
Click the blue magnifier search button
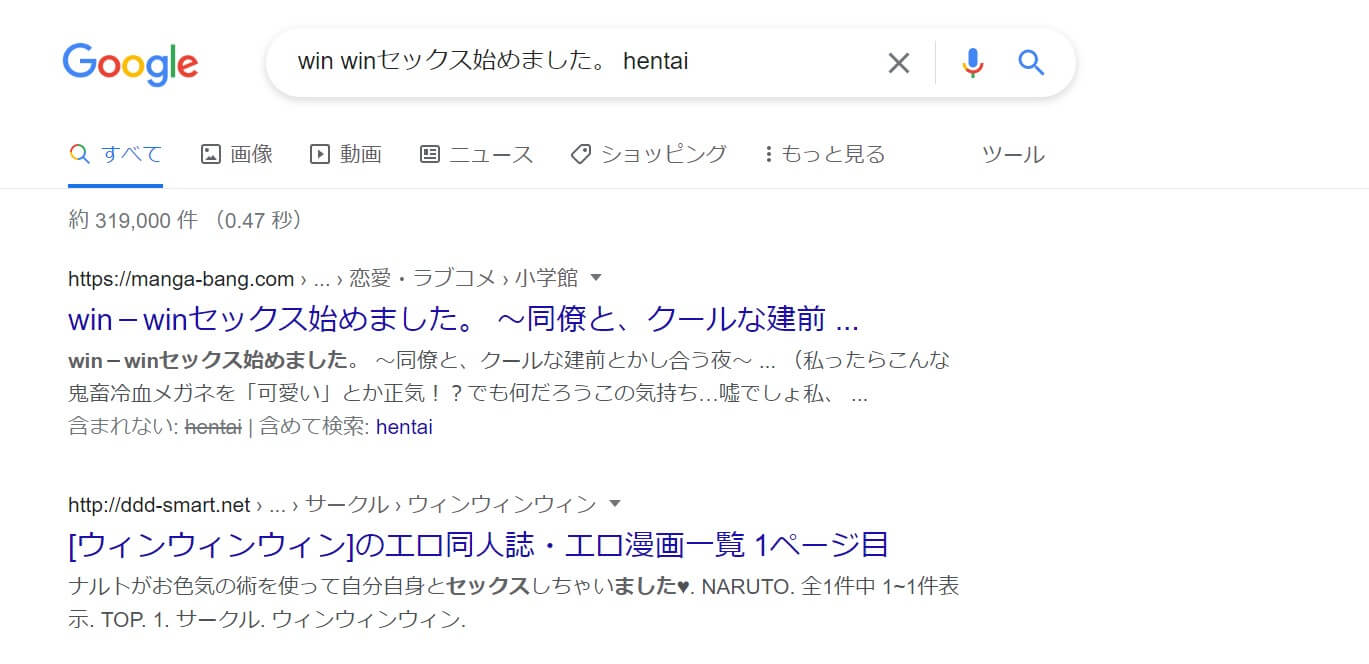coord(1031,63)
